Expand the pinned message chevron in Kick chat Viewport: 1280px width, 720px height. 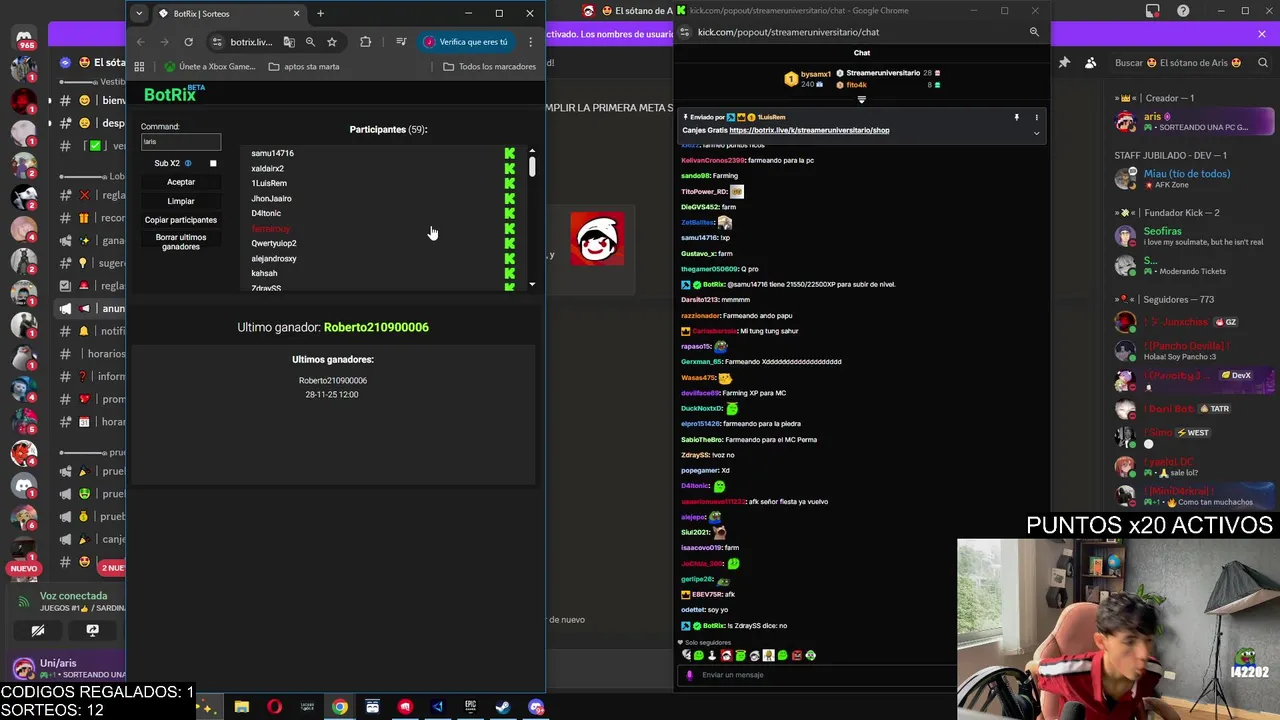click(x=1036, y=132)
